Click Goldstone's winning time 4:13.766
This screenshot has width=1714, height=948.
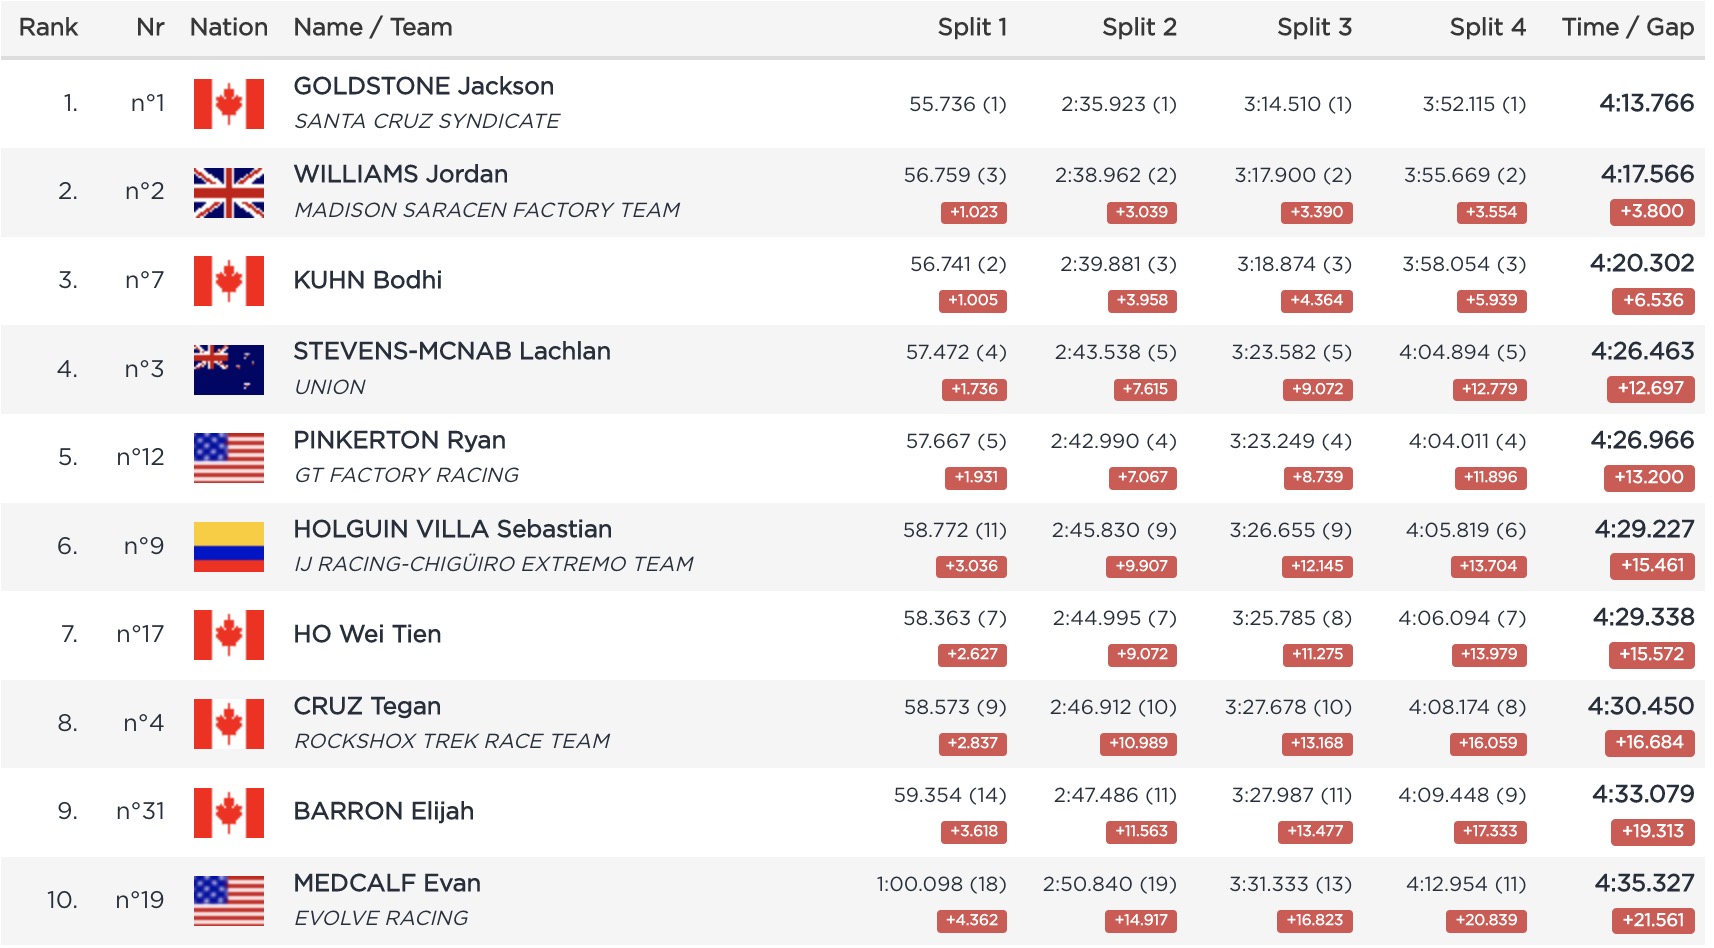tap(1646, 103)
